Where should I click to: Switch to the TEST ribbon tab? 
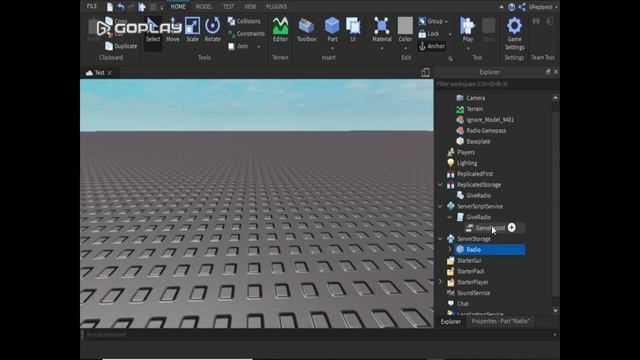click(x=229, y=7)
